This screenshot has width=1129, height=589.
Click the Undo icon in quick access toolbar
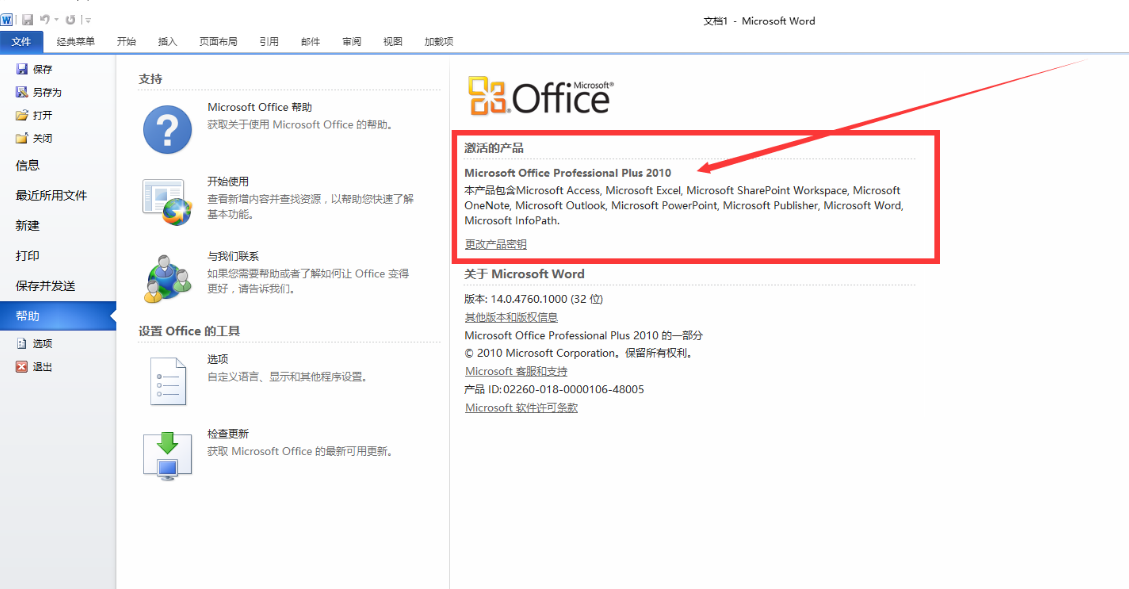click(x=45, y=19)
